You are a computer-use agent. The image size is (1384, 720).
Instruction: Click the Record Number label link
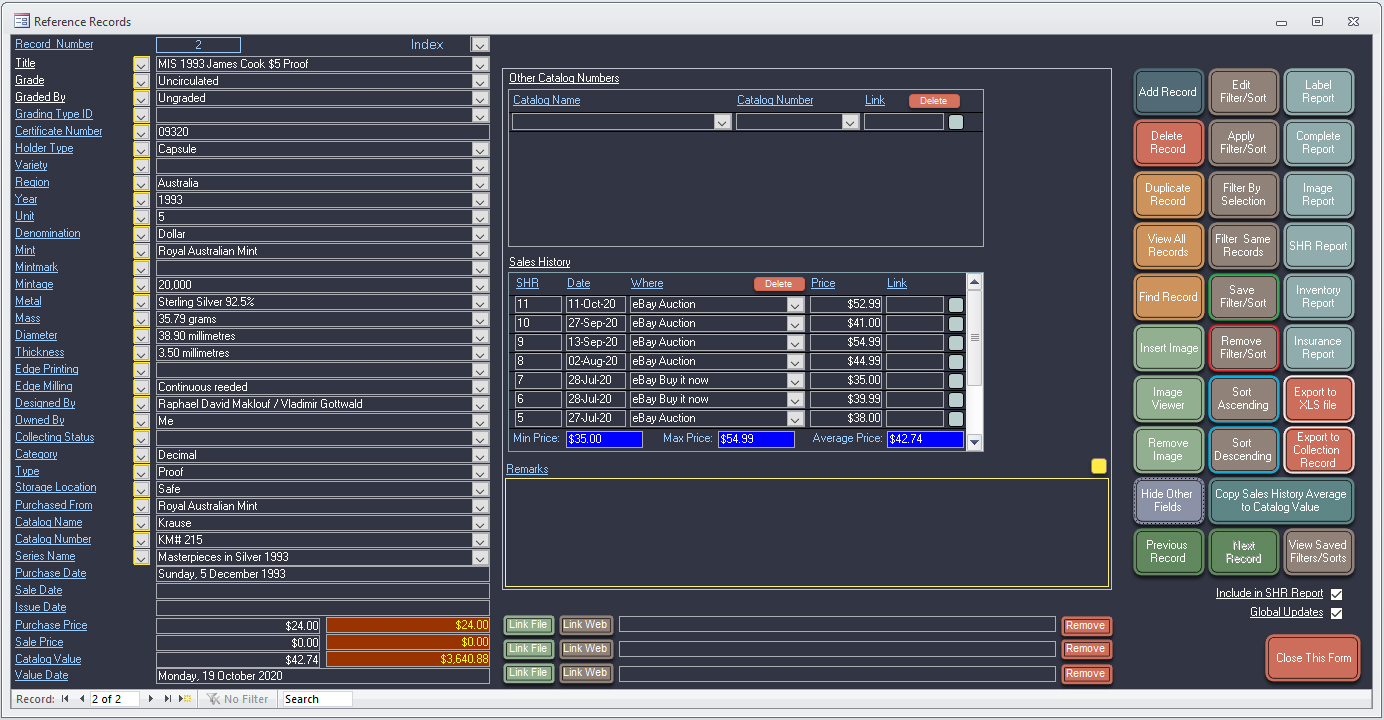point(54,44)
